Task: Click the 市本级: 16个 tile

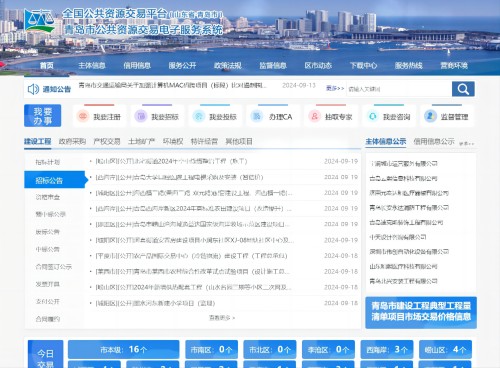Action: [x=124, y=349]
